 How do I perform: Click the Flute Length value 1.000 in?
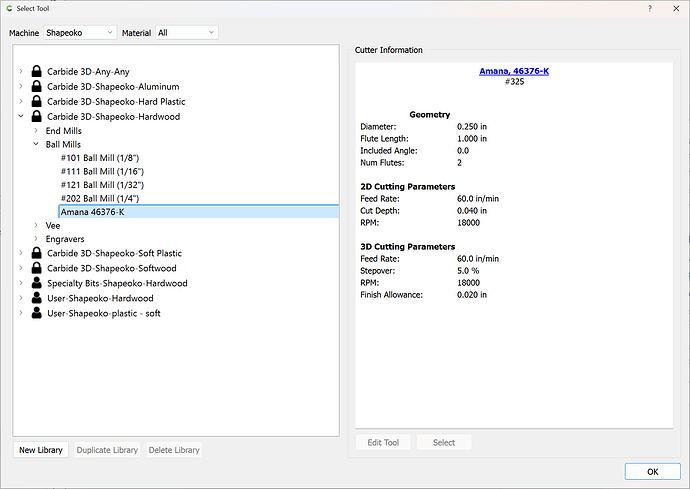click(x=472, y=138)
